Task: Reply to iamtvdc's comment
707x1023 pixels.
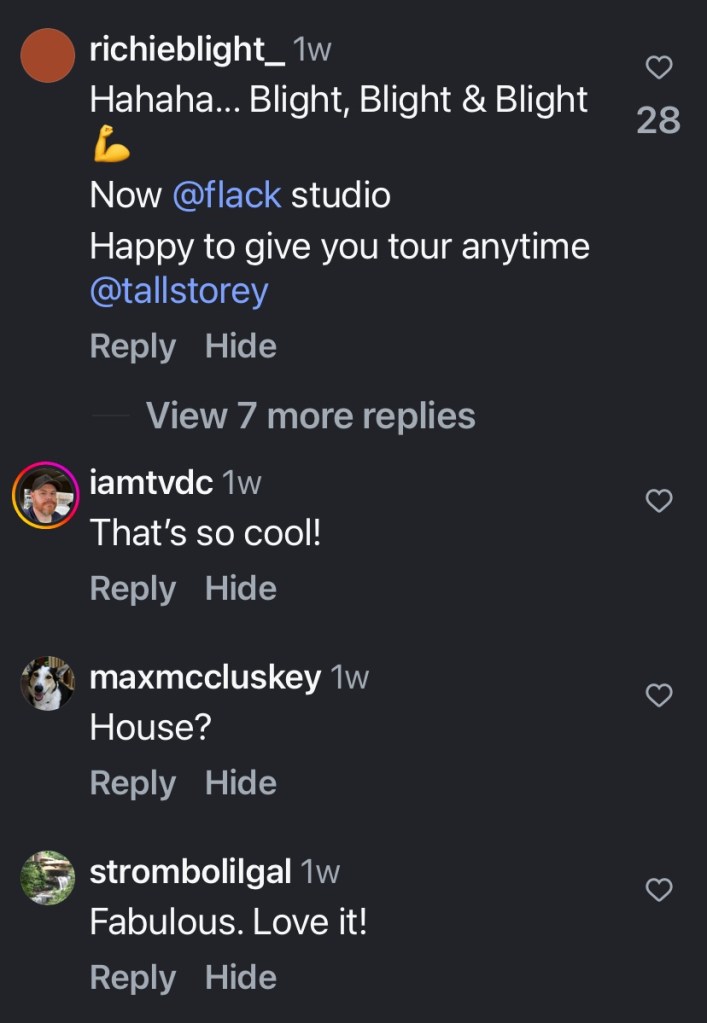Action: 132,589
